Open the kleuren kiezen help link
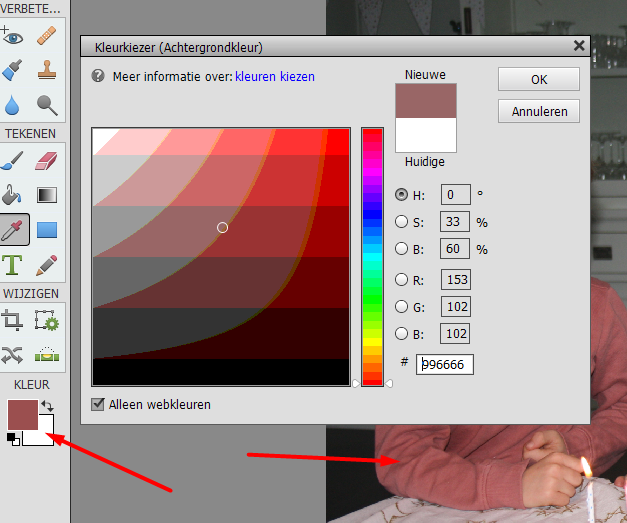 coord(274,76)
